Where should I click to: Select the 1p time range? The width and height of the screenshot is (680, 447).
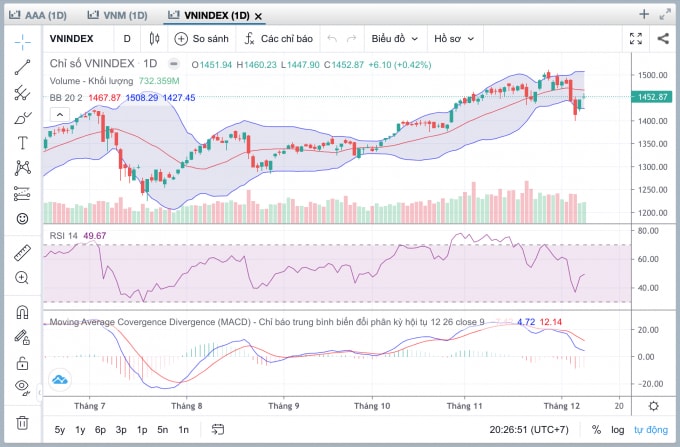[x=142, y=430]
